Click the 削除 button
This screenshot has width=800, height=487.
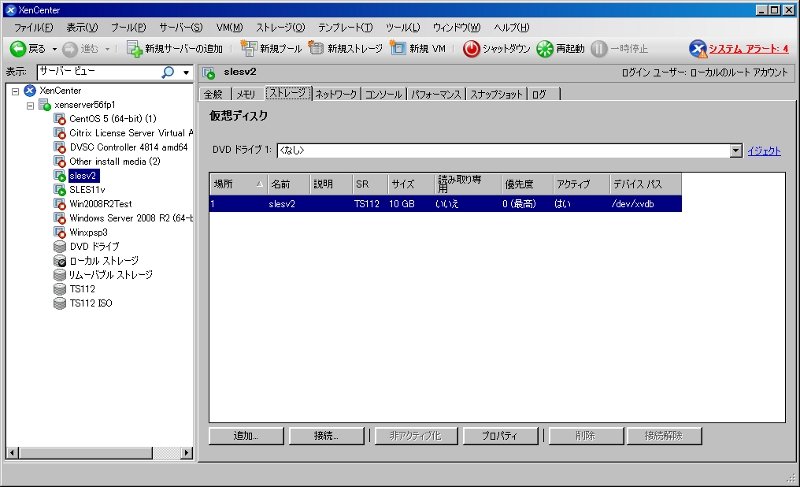coord(586,436)
